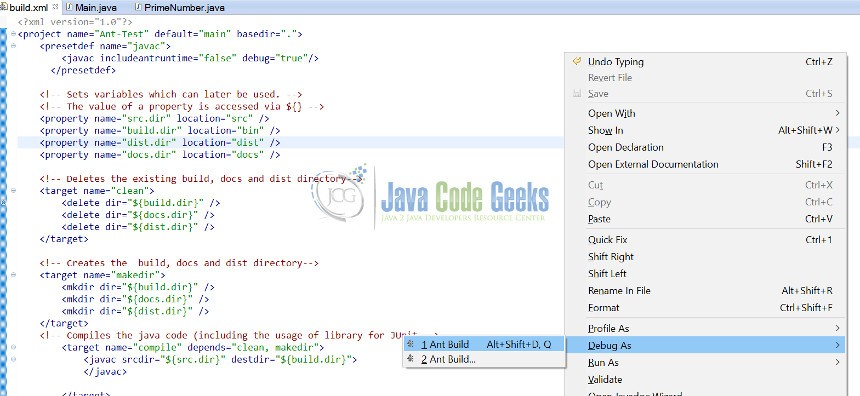
Task: Open the Show In submenu
Action: [705, 131]
